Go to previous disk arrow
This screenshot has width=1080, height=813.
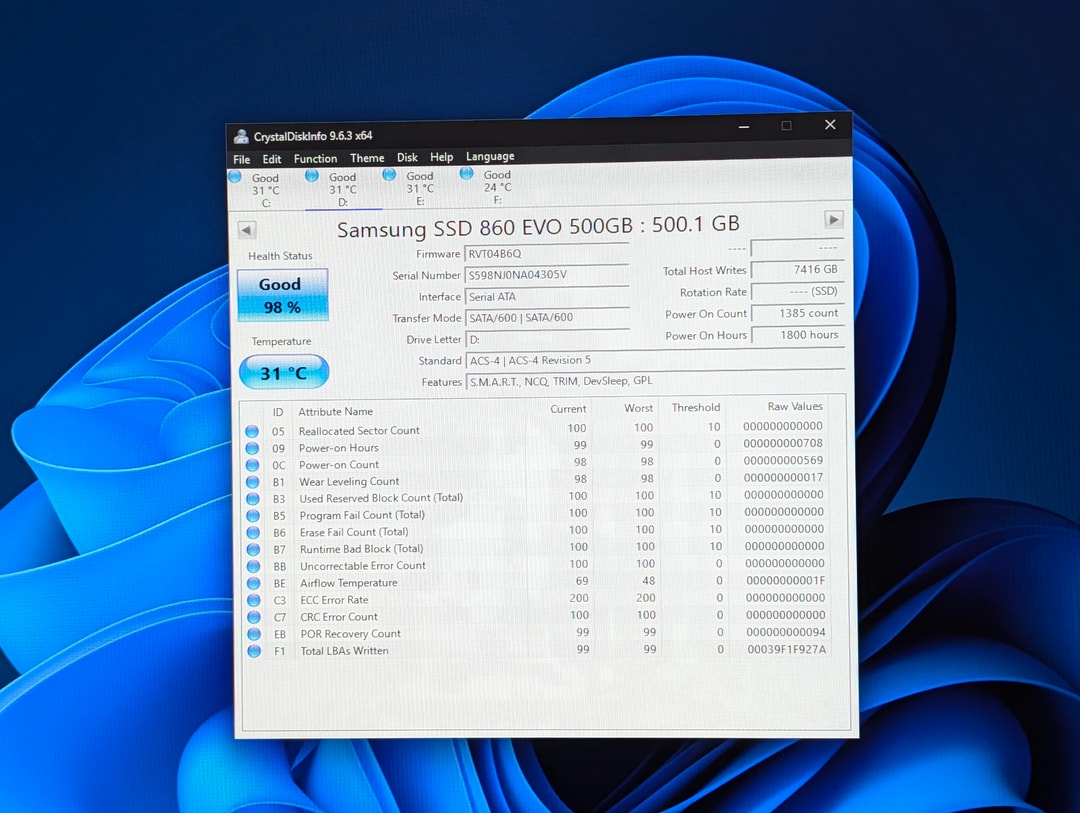coord(247,229)
